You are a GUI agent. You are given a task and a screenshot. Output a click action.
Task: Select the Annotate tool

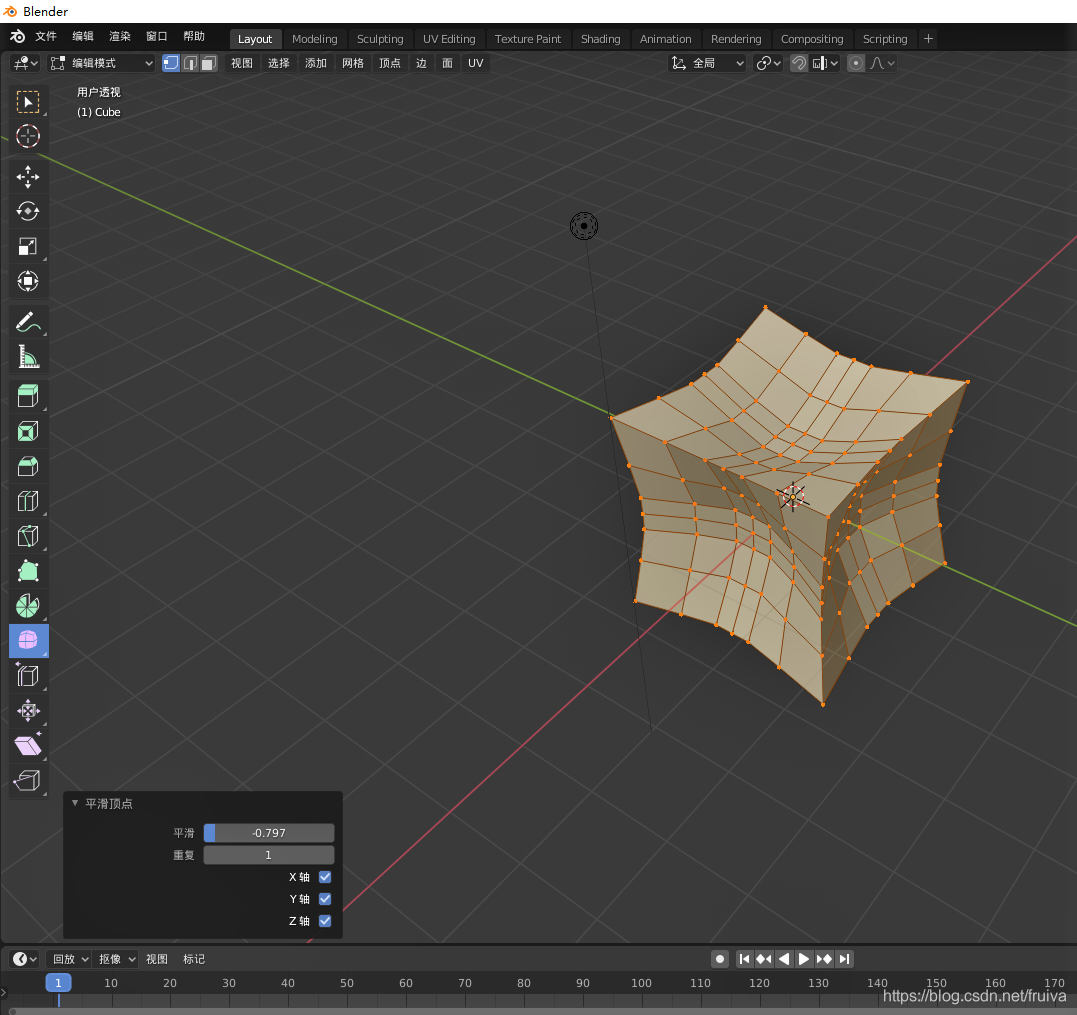click(x=27, y=321)
